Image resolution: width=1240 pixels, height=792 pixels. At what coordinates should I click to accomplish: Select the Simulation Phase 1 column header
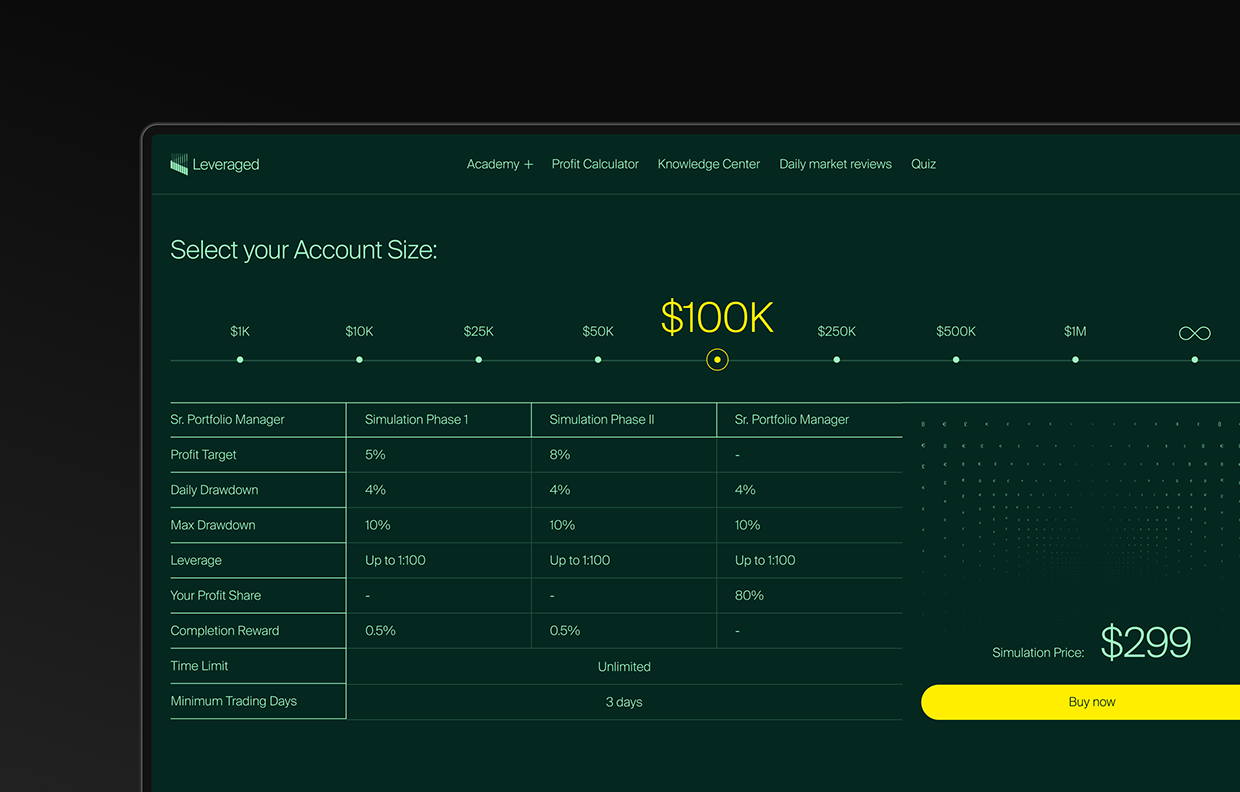pyautogui.click(x=416, y=420)
